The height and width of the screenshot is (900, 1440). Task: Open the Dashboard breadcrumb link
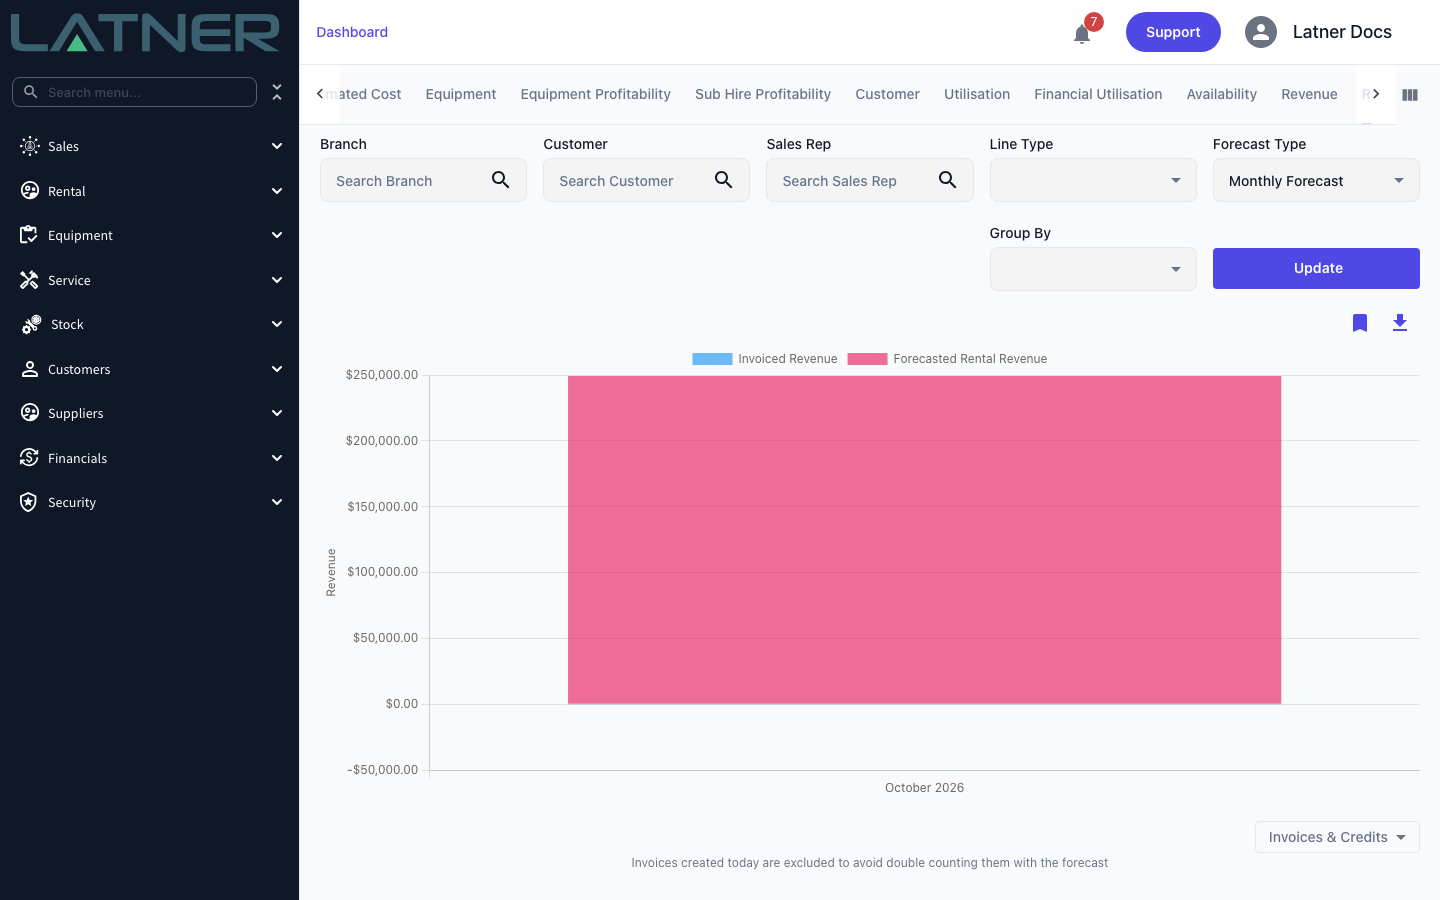(352, 32)
